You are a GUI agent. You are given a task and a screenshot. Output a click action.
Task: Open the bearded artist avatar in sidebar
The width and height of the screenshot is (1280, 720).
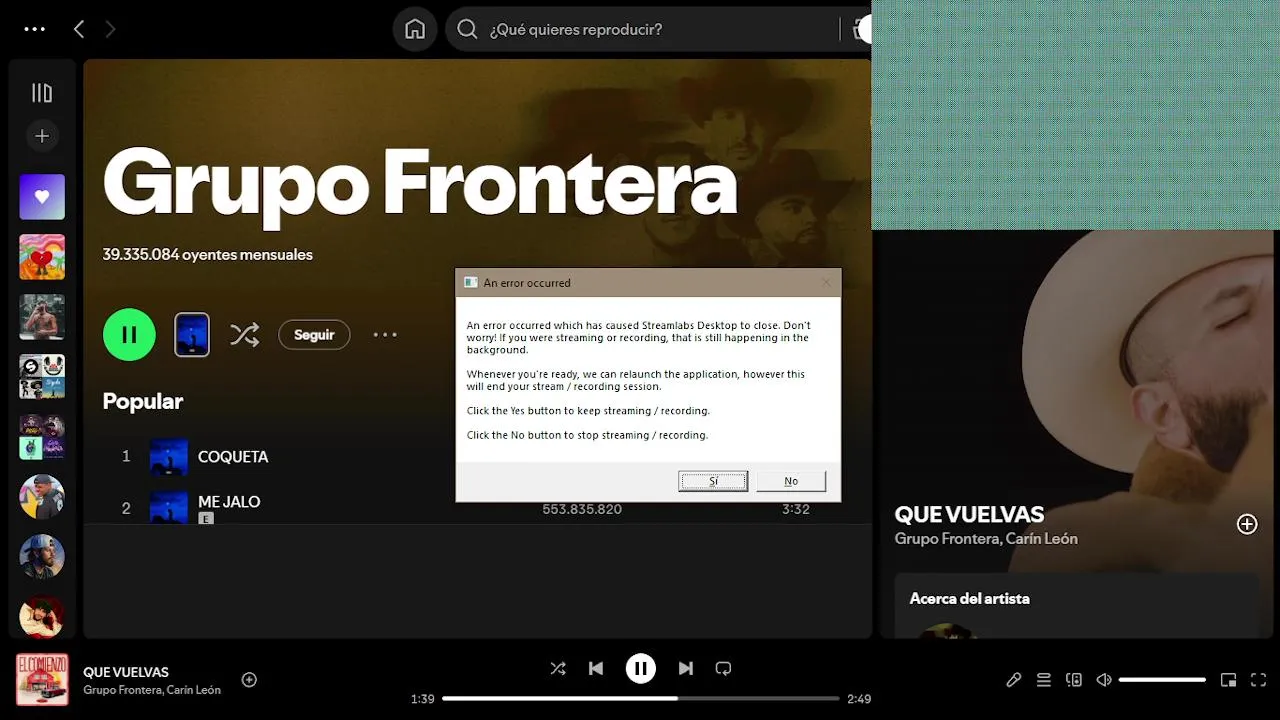[42, 557]
